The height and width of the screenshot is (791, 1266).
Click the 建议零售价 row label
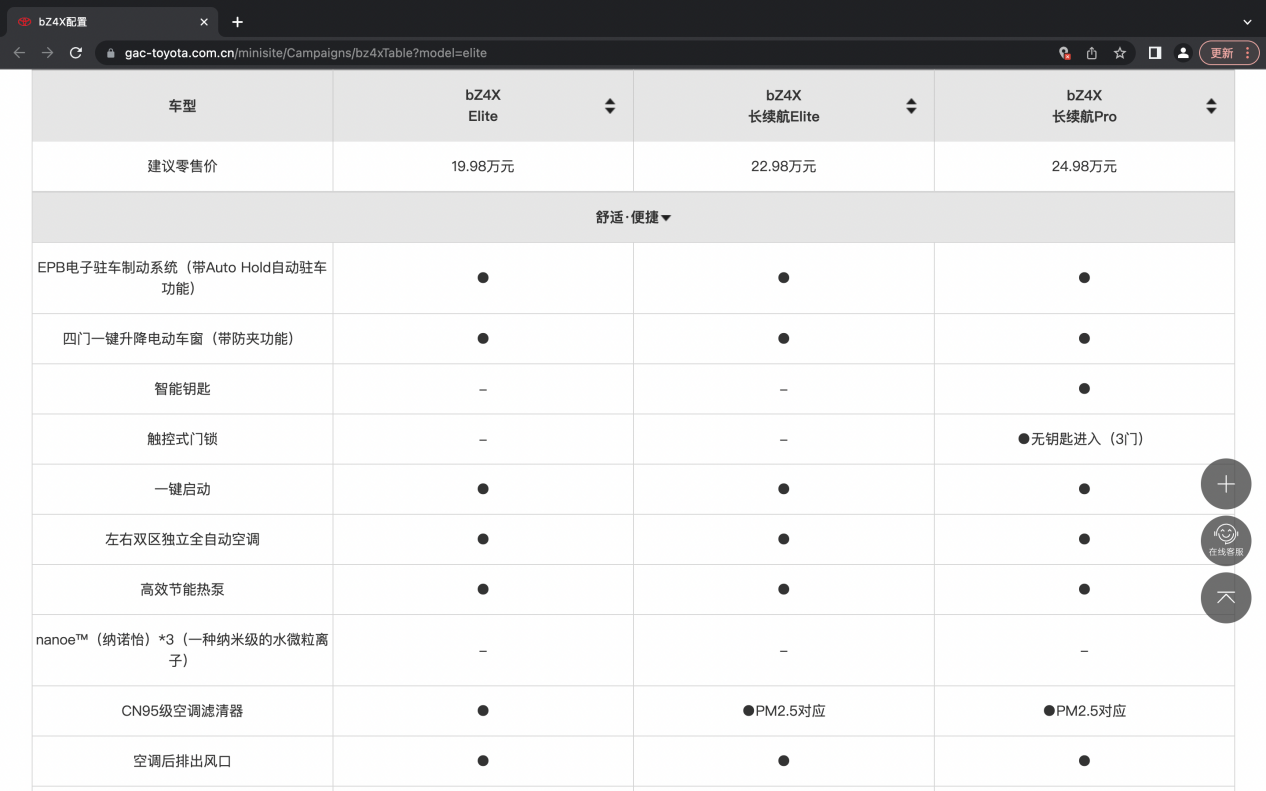182,167
